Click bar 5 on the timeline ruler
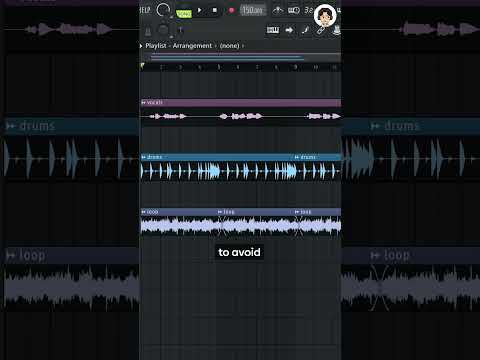Image resolution: width=480 pixels, height=360 pixels. [219, 67]
